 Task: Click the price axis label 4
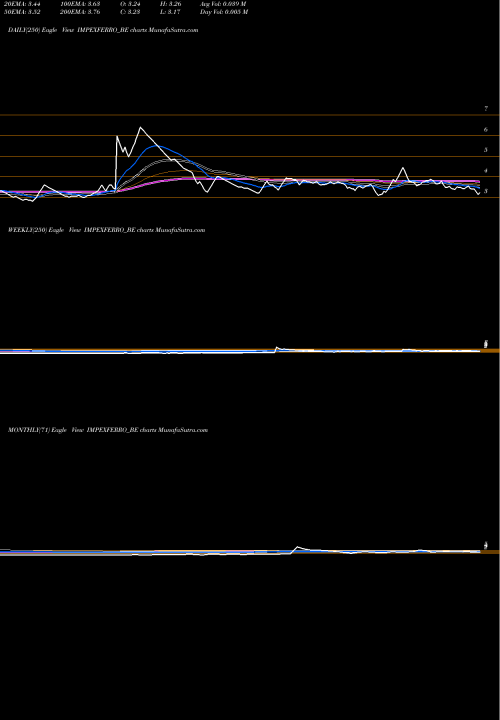(486, 170)
